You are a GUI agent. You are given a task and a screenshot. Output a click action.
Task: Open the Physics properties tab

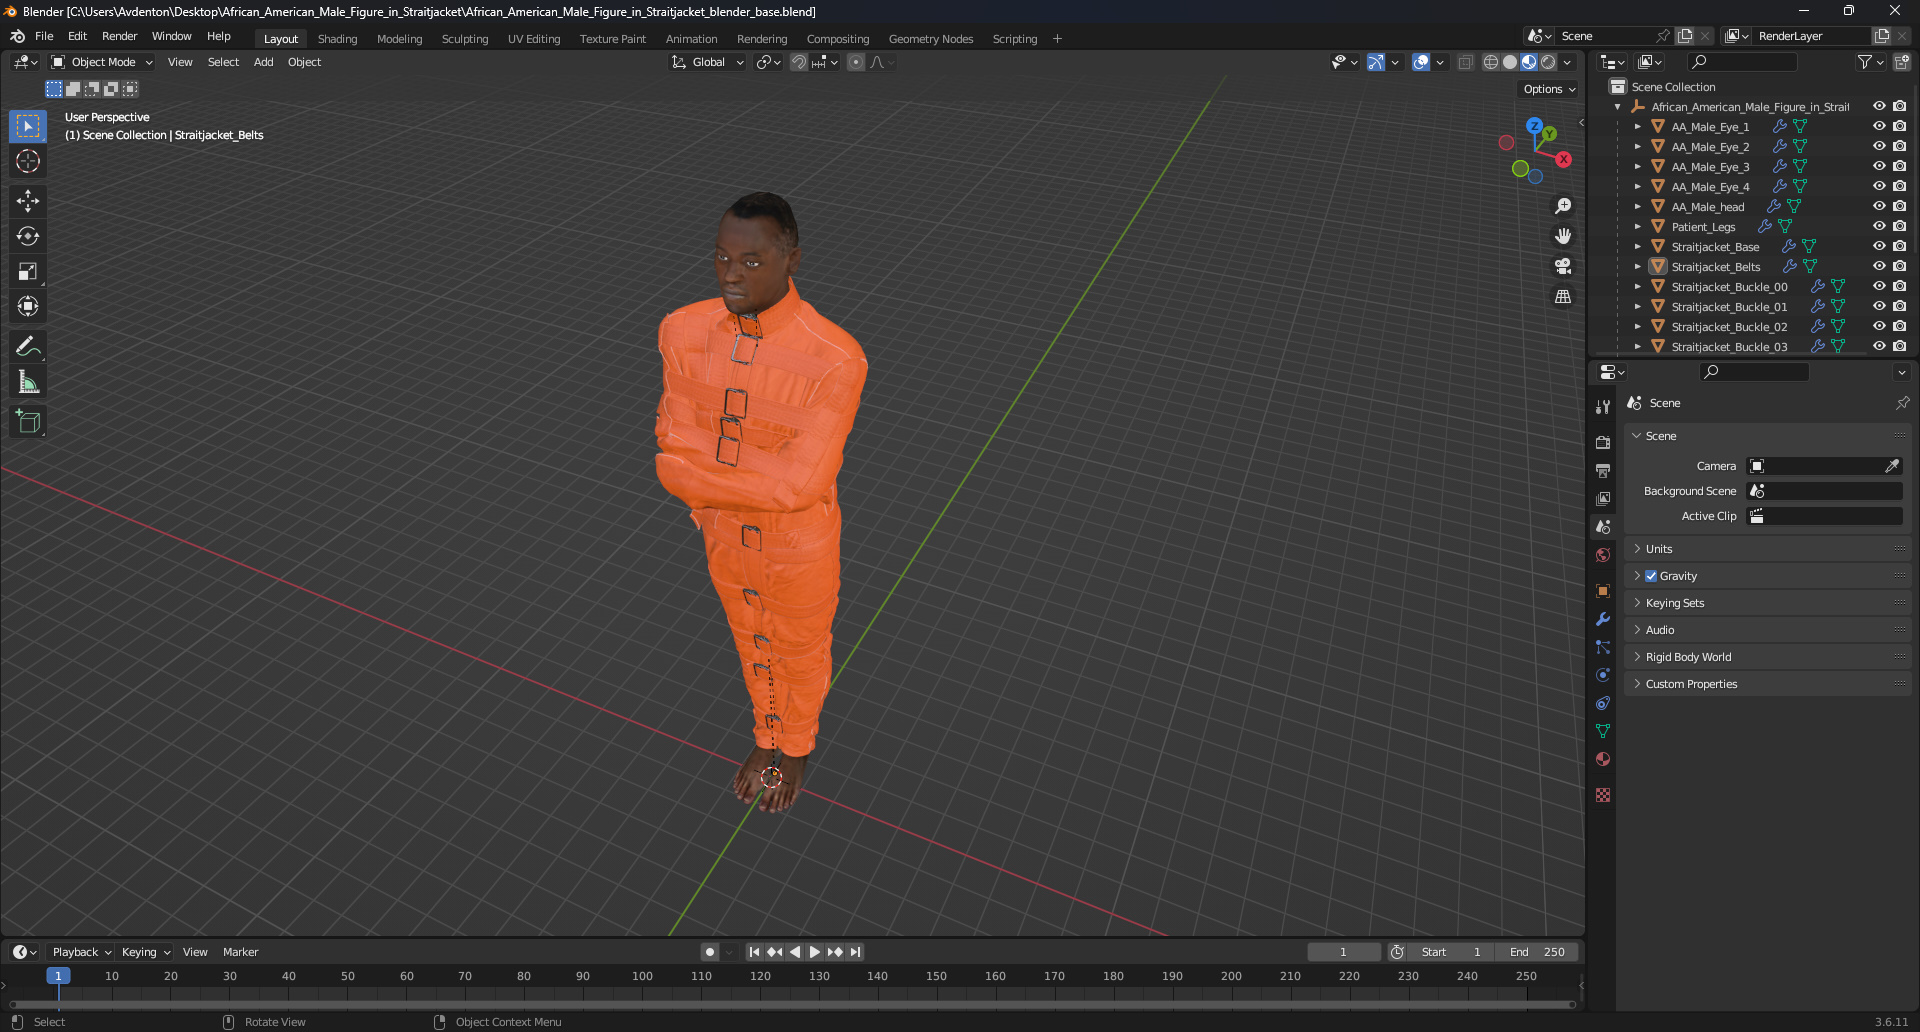(1603, 675)
